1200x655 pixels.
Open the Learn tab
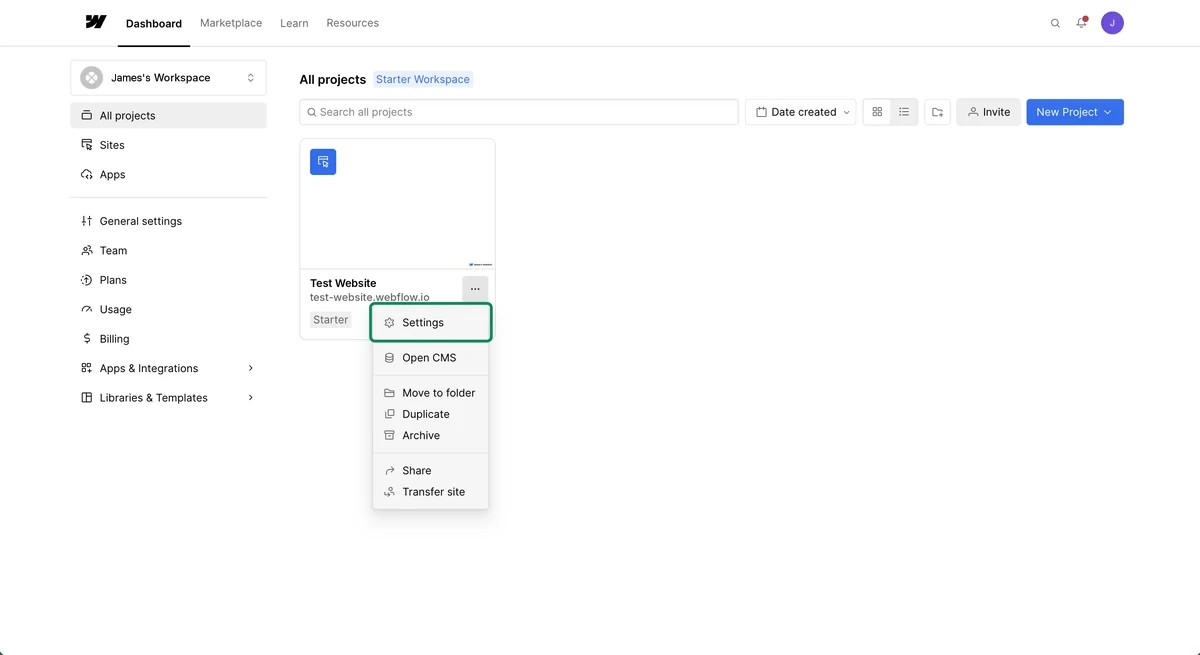point(294,23)
